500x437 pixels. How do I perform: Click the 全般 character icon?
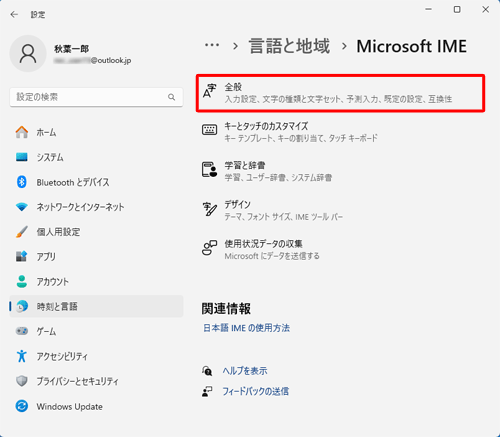[209, 91]
